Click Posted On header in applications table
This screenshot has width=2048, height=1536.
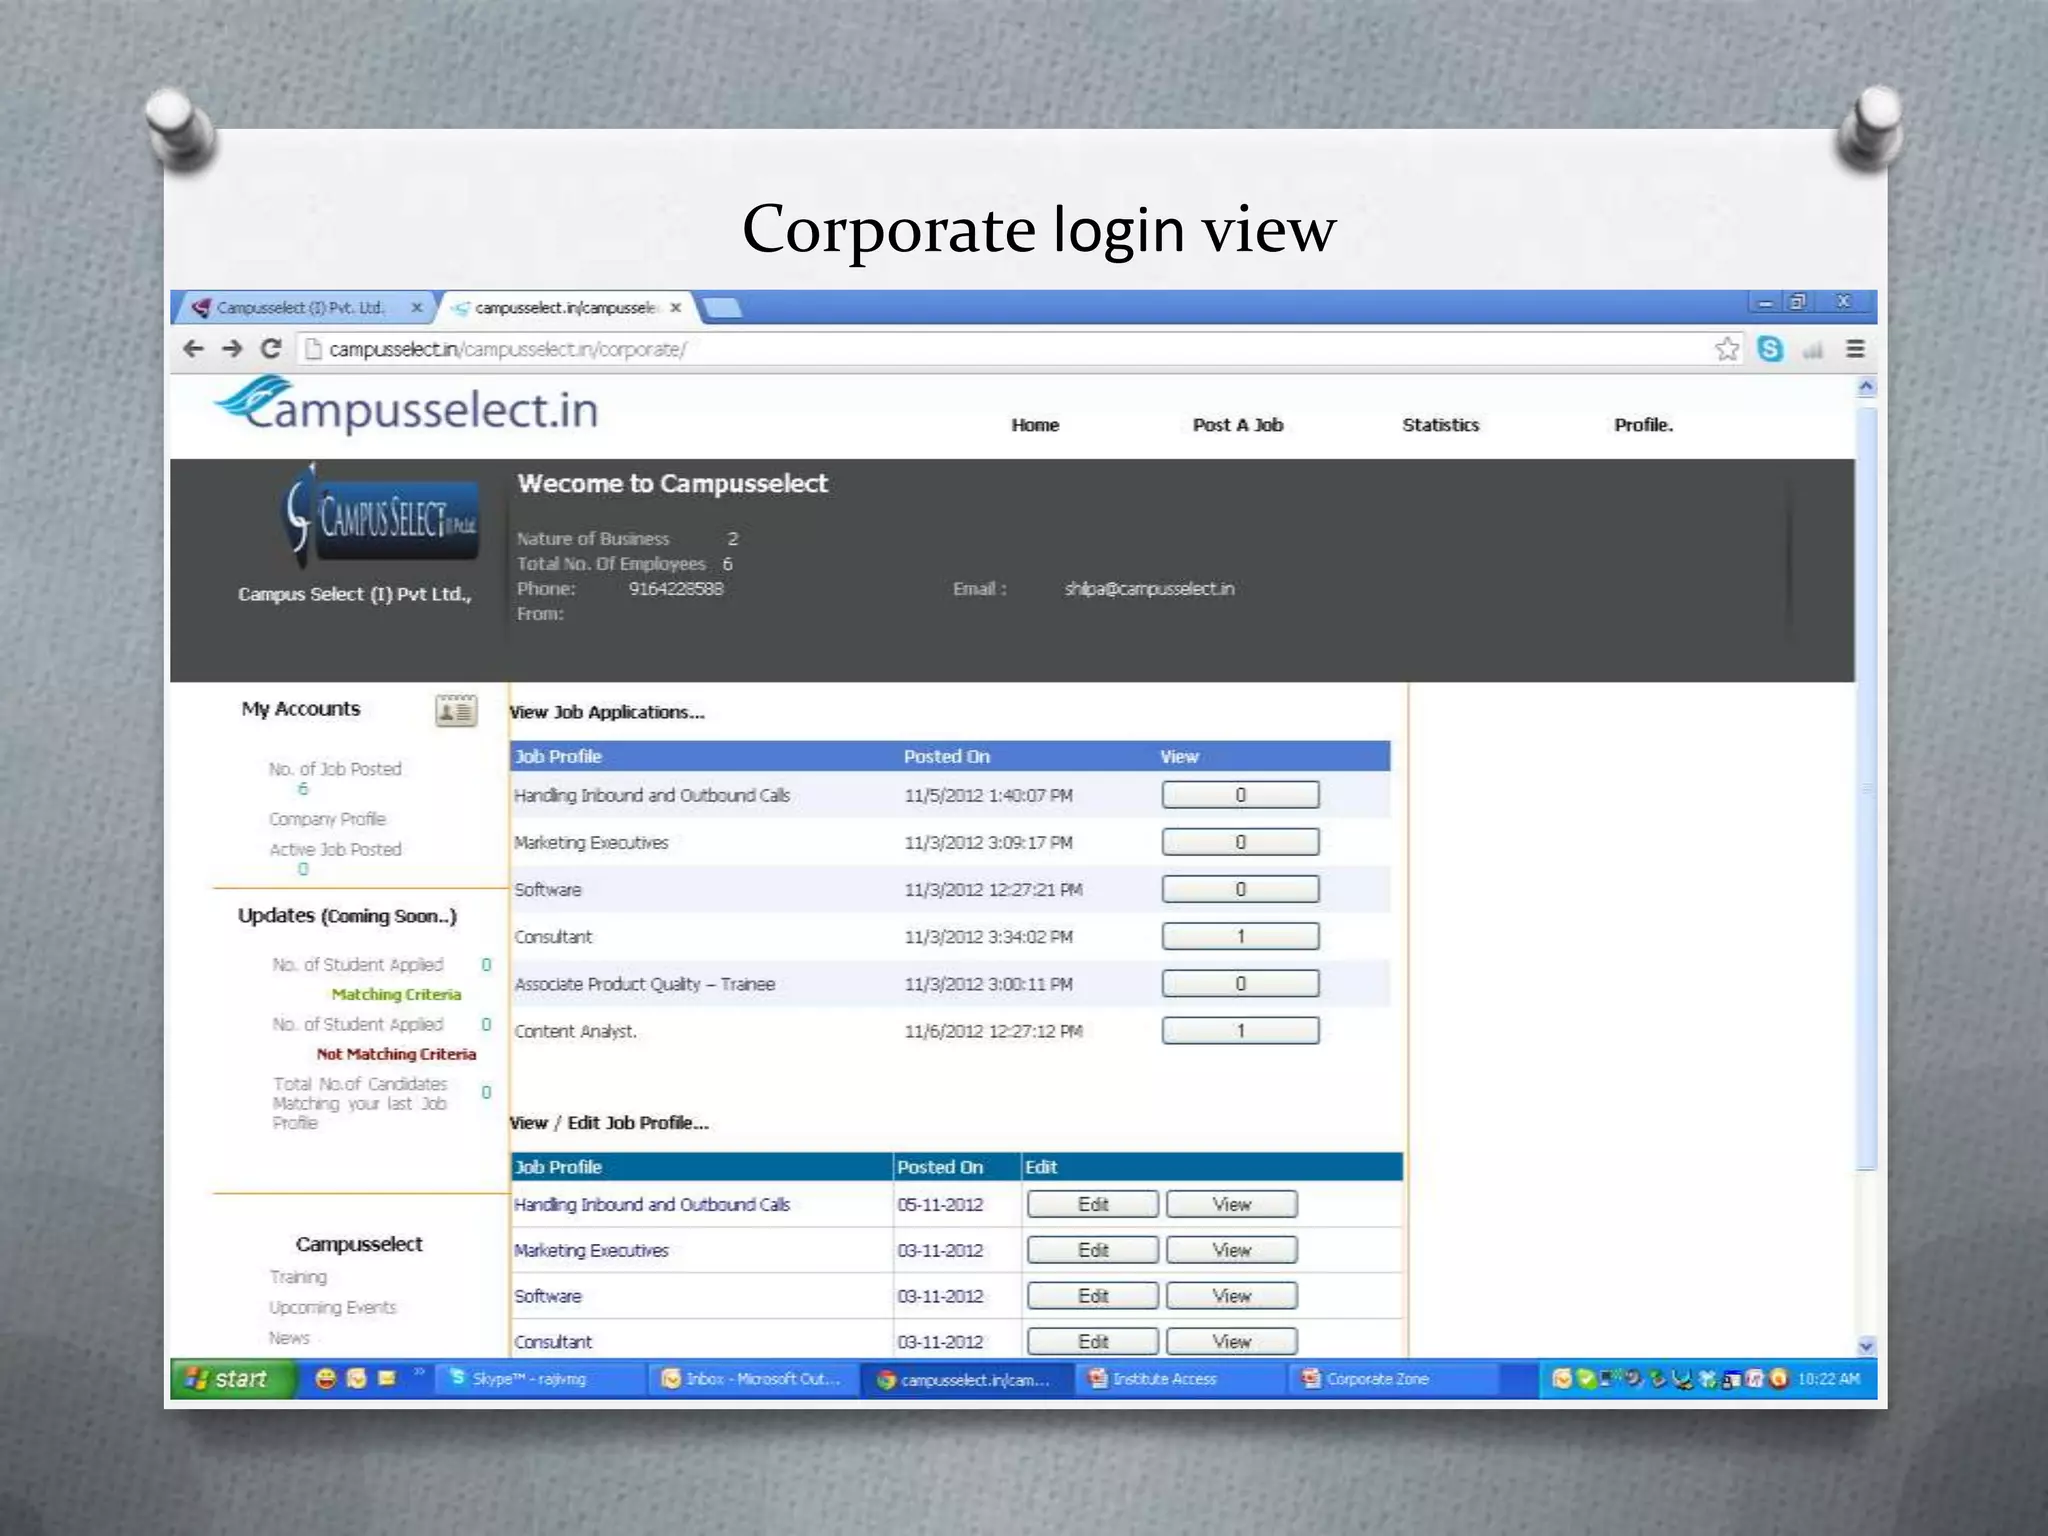(947, 757)
